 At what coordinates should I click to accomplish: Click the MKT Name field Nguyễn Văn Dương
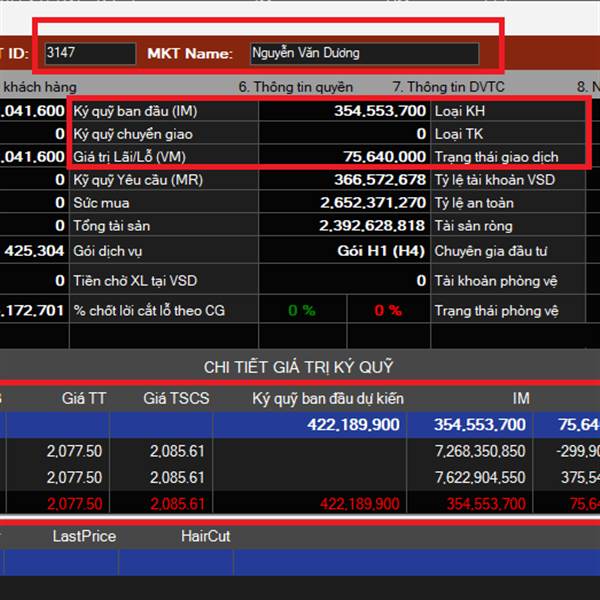[x=363, y=53]
